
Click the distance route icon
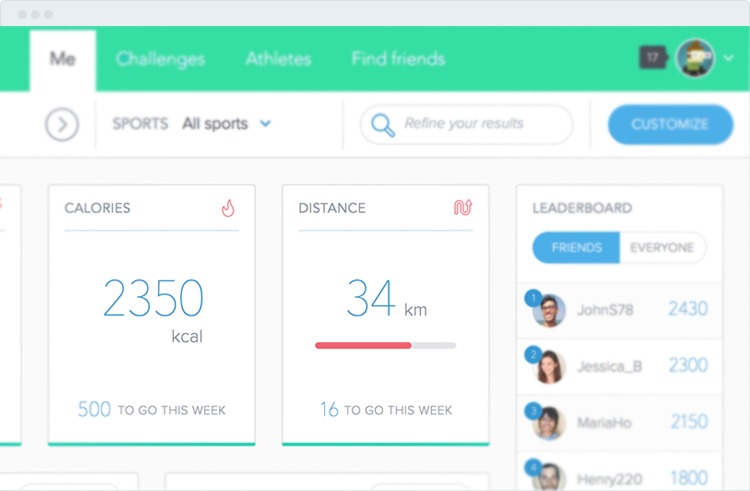pos(462,208)
